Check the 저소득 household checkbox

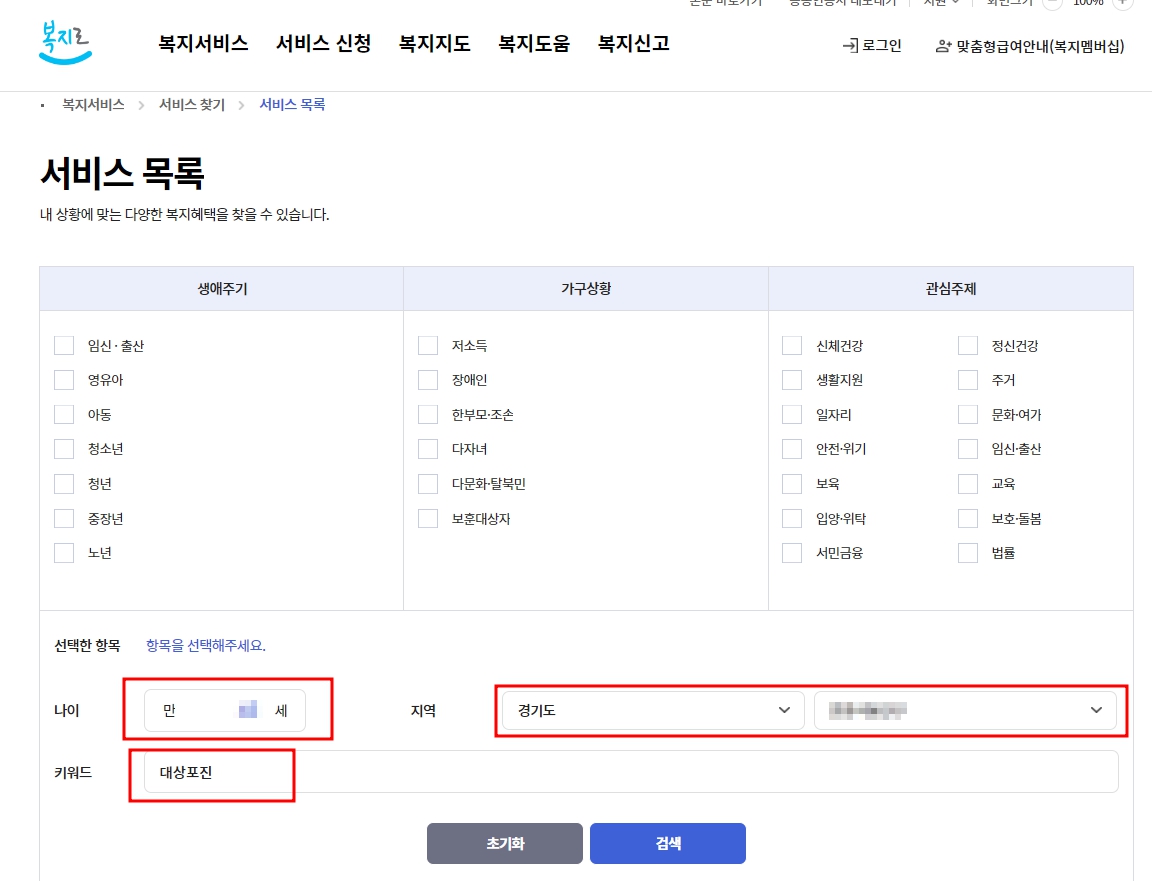coord(427,345)
